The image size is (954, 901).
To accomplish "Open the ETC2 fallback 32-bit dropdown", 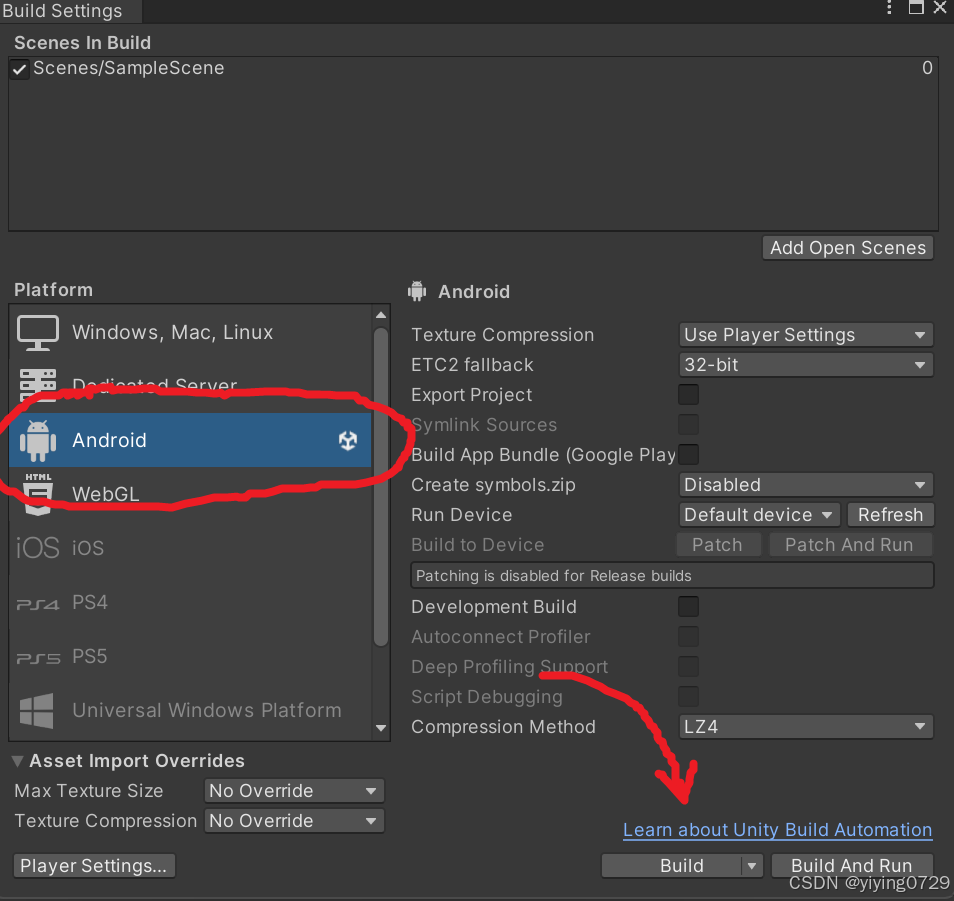I will (x=806, y=365).
